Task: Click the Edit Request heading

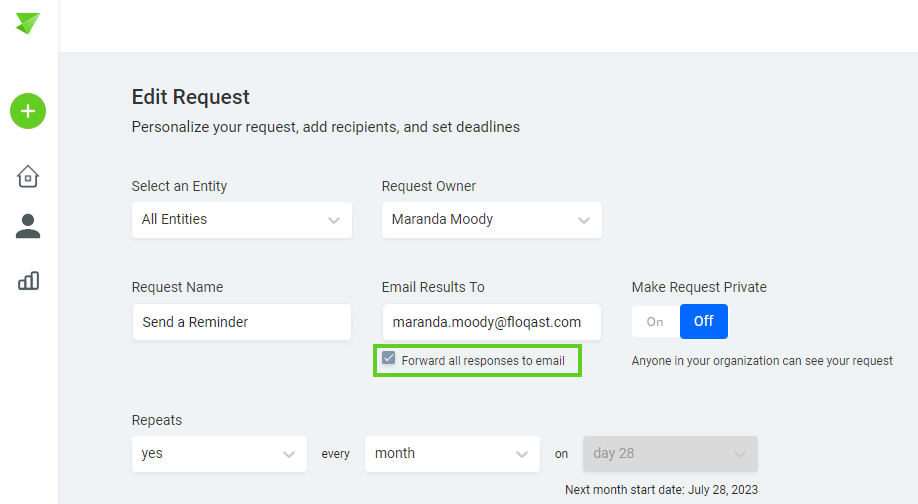Action: coord(190,97)
